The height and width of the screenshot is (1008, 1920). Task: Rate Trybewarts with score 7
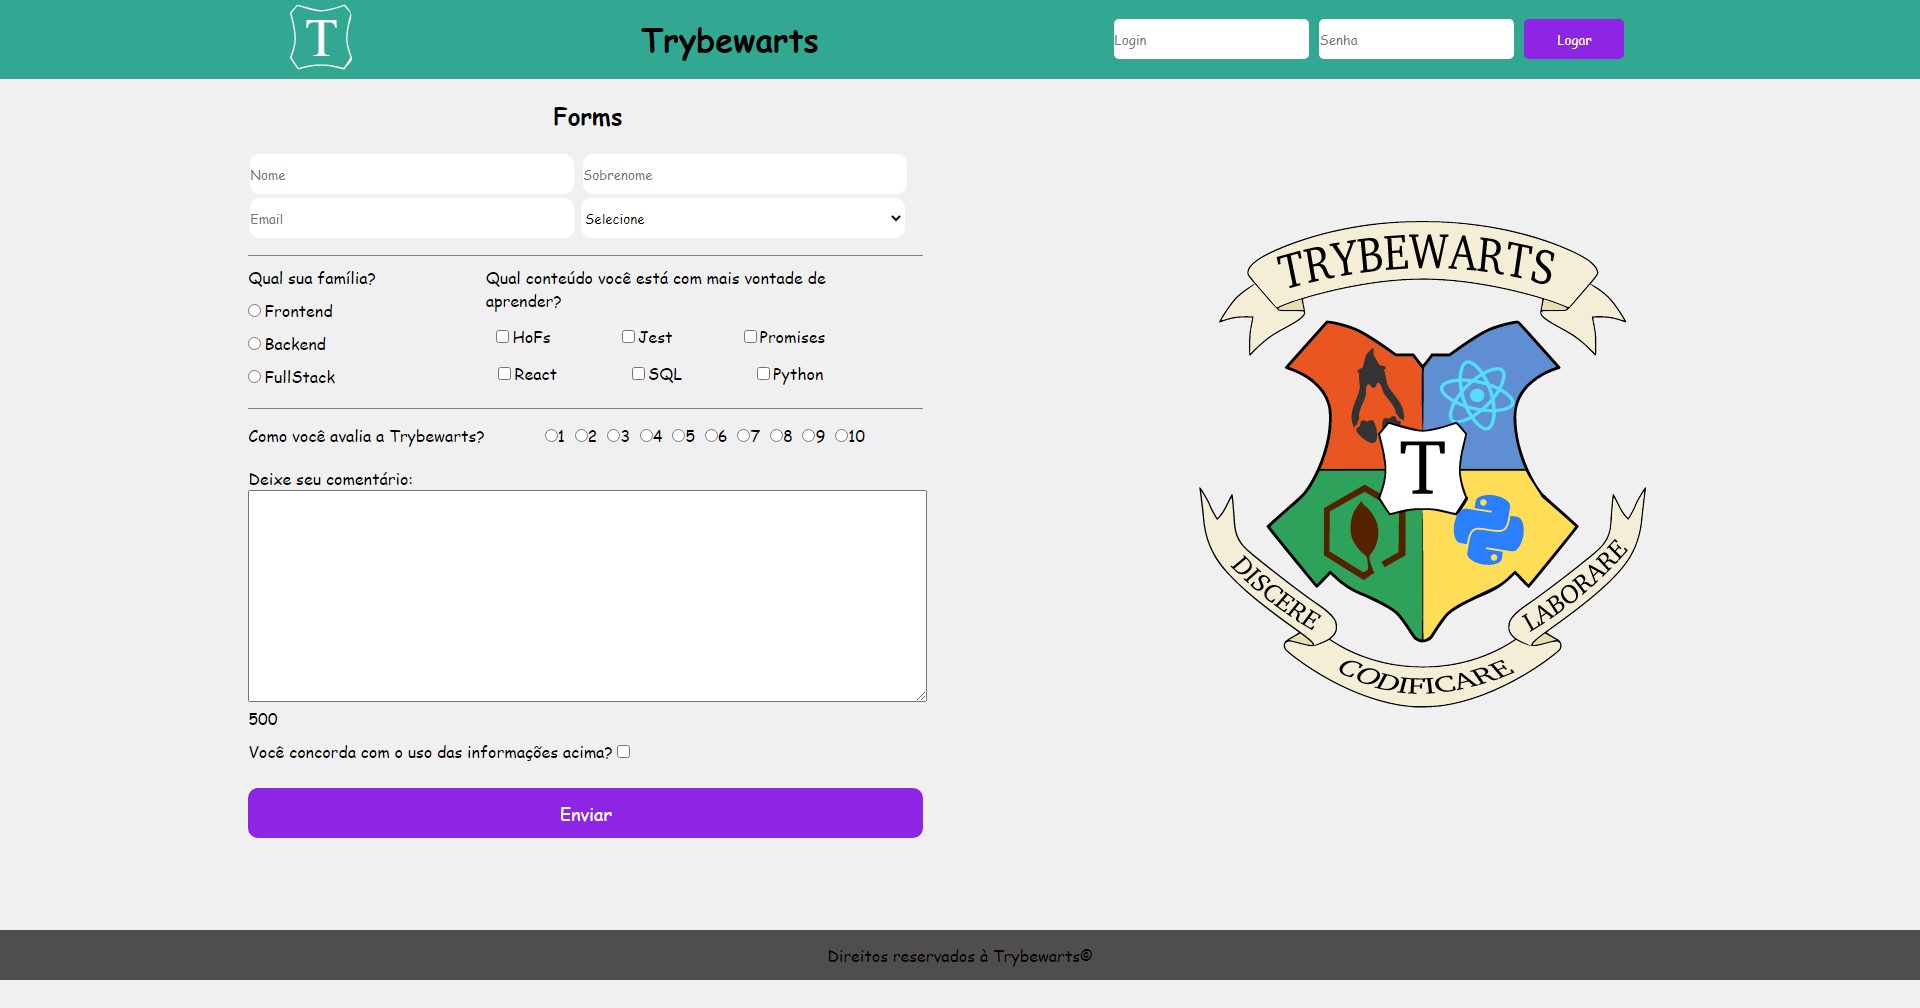coord(743,436)
